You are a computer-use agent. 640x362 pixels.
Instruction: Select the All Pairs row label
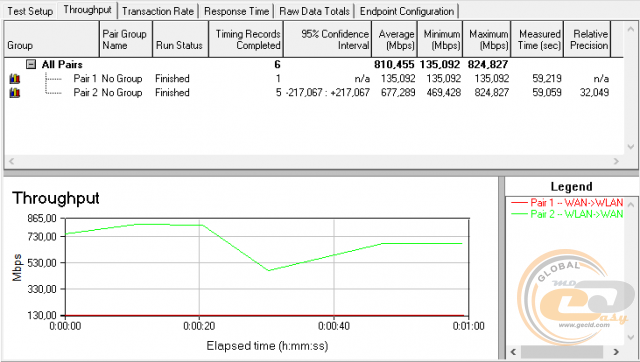point(62,64)
